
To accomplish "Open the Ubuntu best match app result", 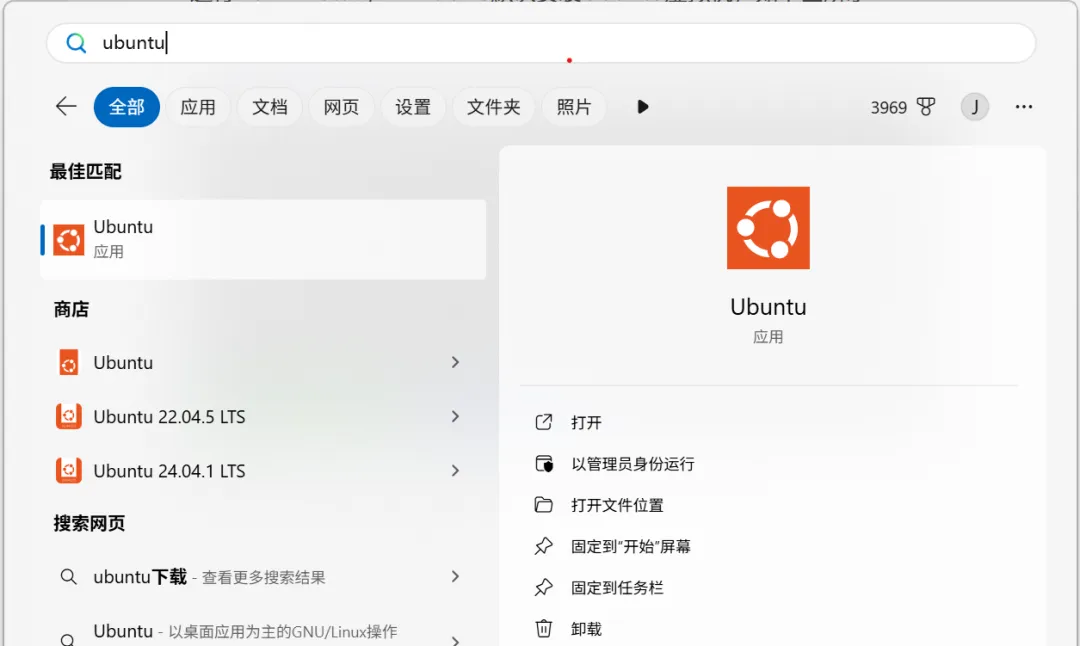I will pyautogui.click(x=263, y=240).
